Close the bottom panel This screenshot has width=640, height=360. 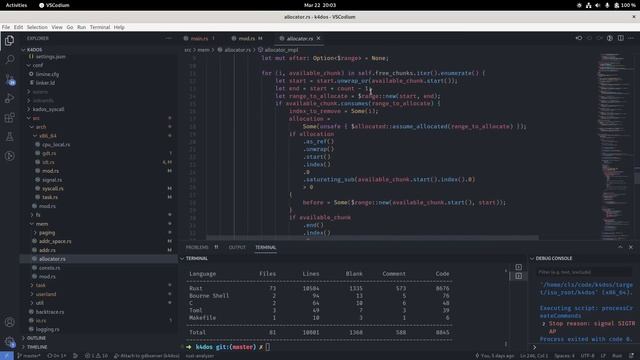pos(631,247)
